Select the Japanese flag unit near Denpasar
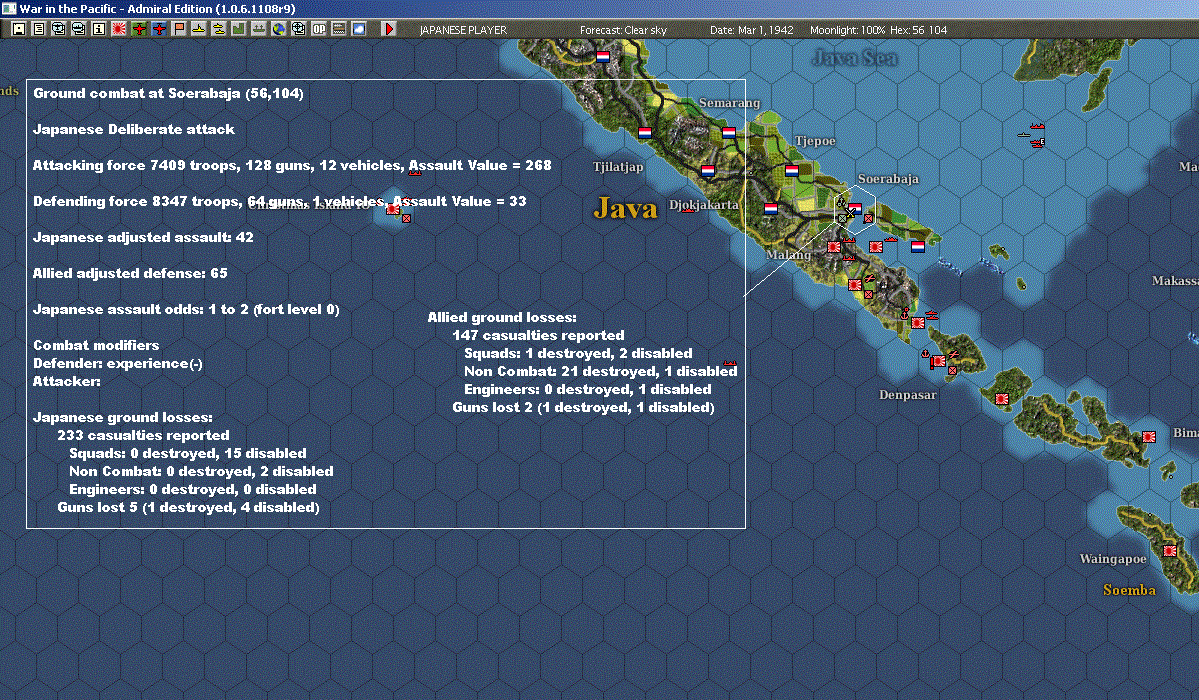The image size is (1199, 700). 938,361
